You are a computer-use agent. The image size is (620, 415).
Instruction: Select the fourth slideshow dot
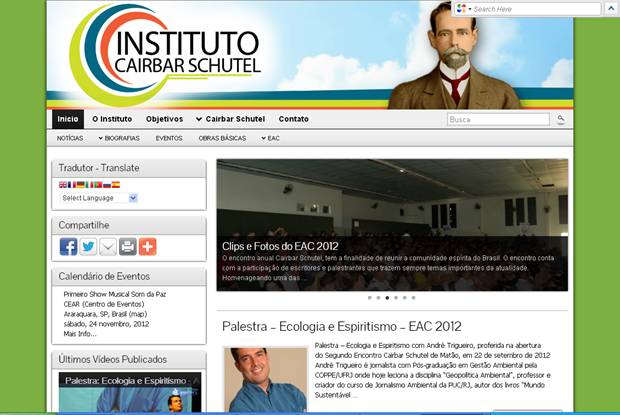coord(396,298)
